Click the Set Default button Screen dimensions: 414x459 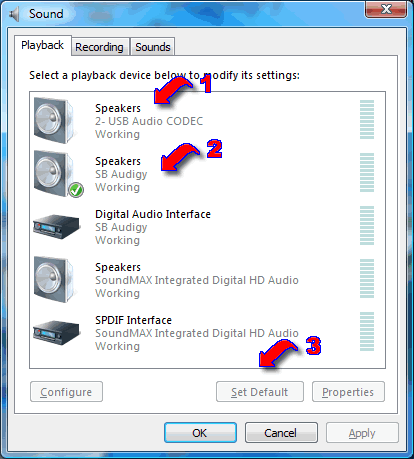(260, 392)
